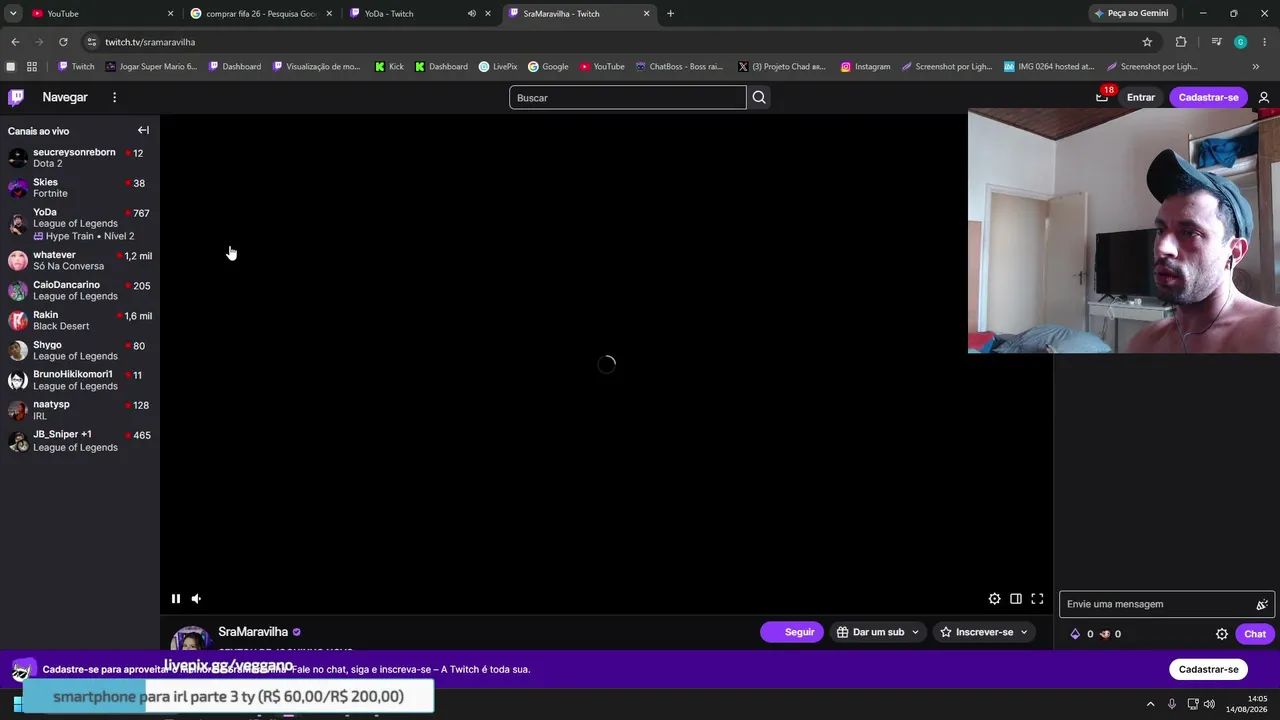Open a new browser tab

click(x=670, y=13)
